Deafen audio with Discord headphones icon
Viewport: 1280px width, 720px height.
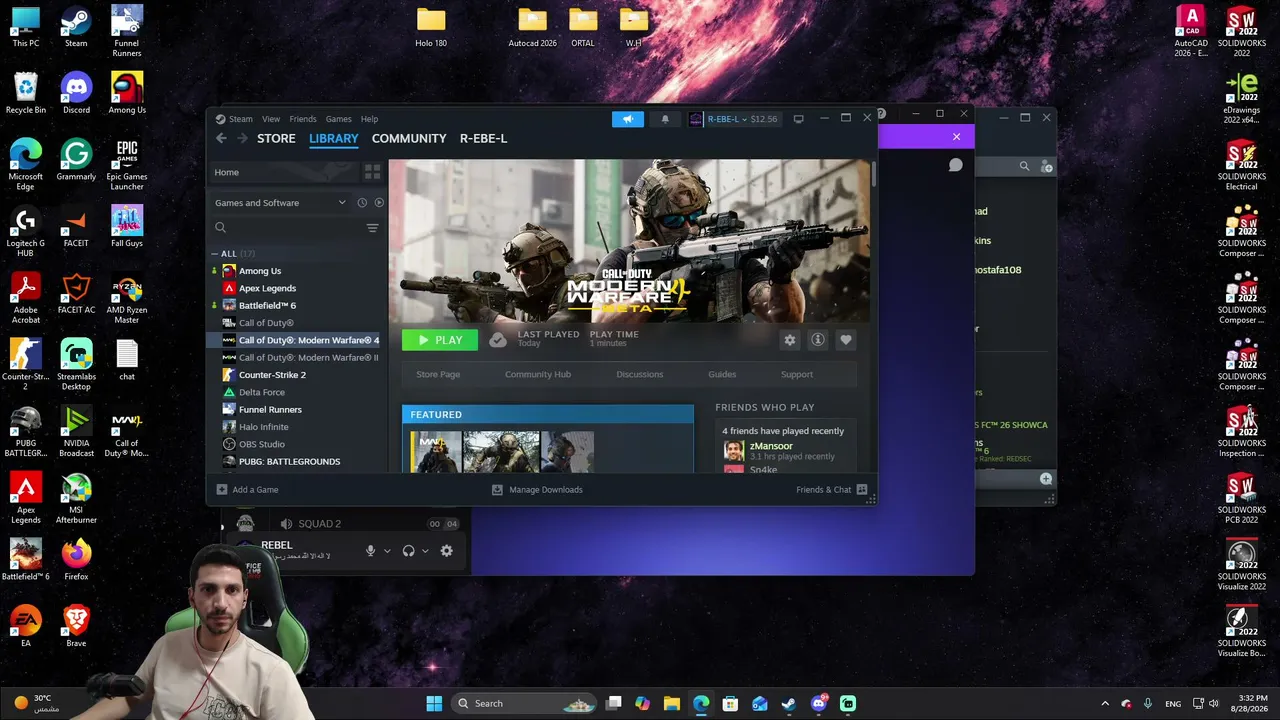408,551
